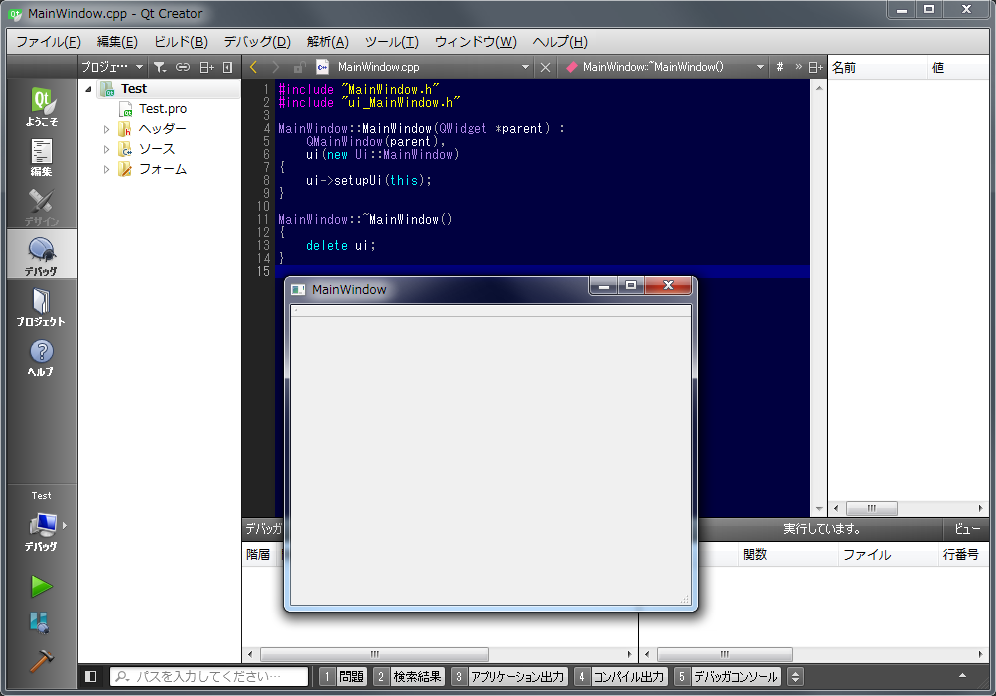Start debugging with the debug-run icon
Viewport: 996px width, 696px height.
click(40, 623)
